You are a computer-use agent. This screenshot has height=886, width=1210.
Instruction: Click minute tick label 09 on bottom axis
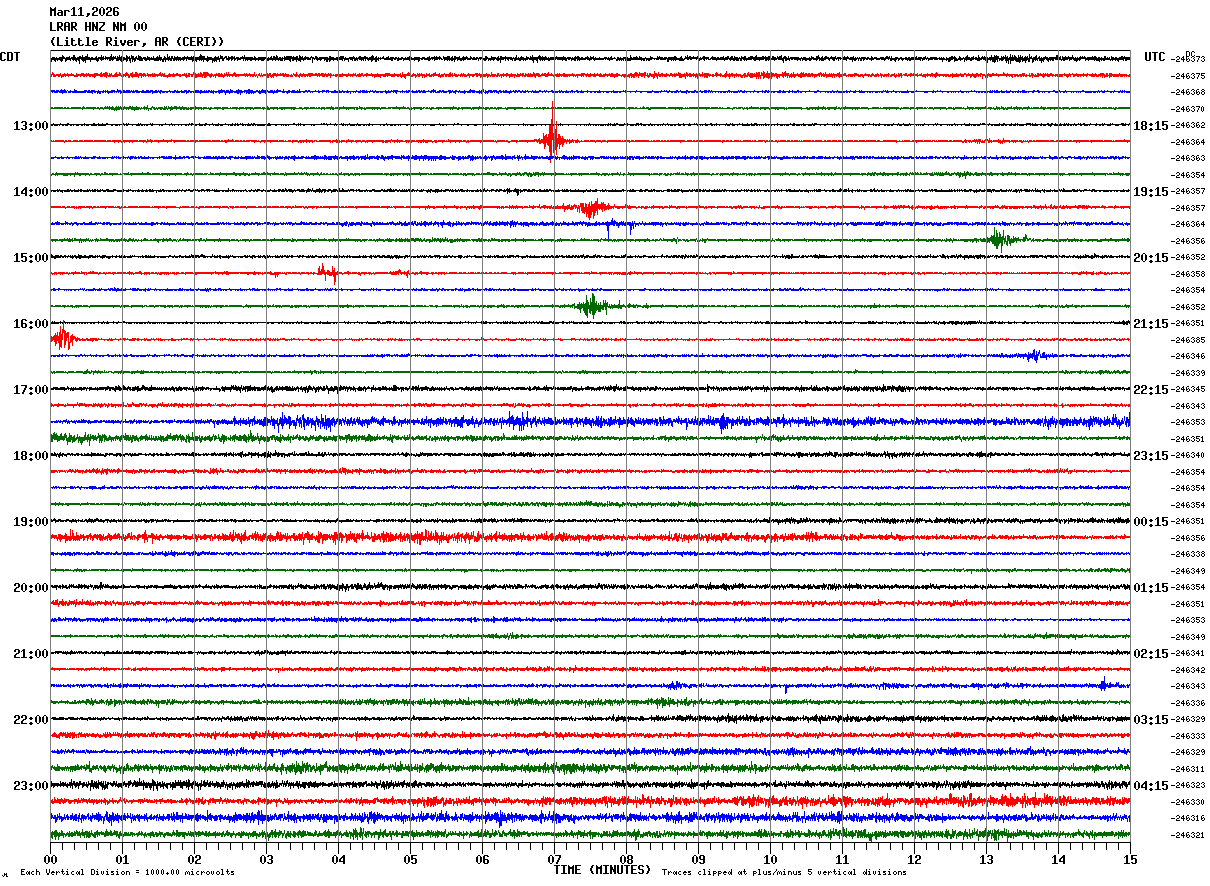tap(698, 859)
